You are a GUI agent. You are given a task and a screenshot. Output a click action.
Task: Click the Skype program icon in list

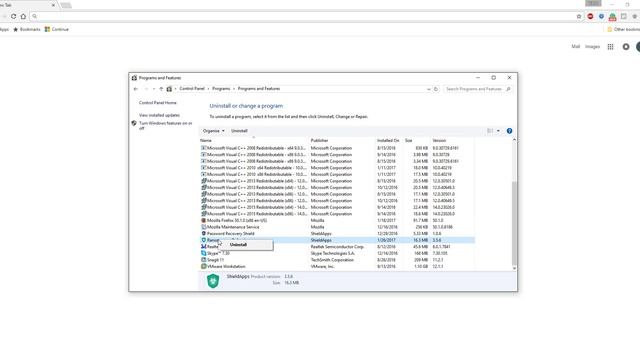(x=204, y=253)
